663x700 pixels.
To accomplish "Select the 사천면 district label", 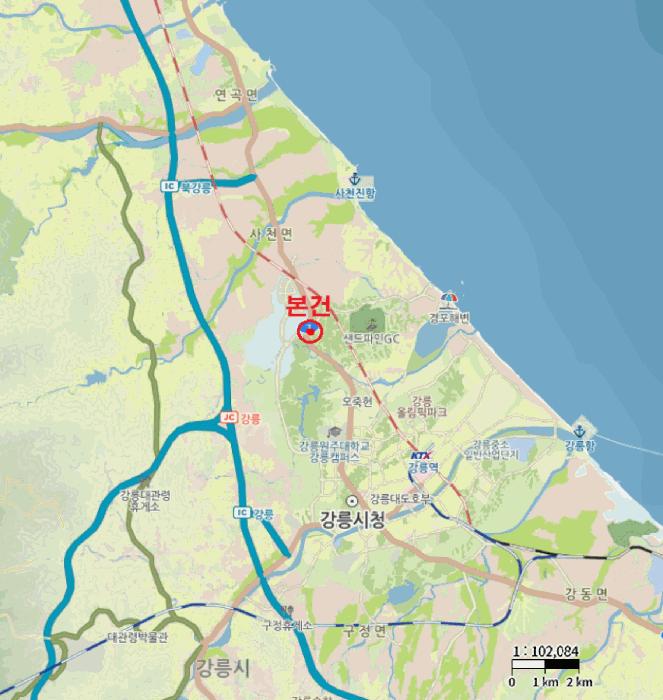I will 271,233.
